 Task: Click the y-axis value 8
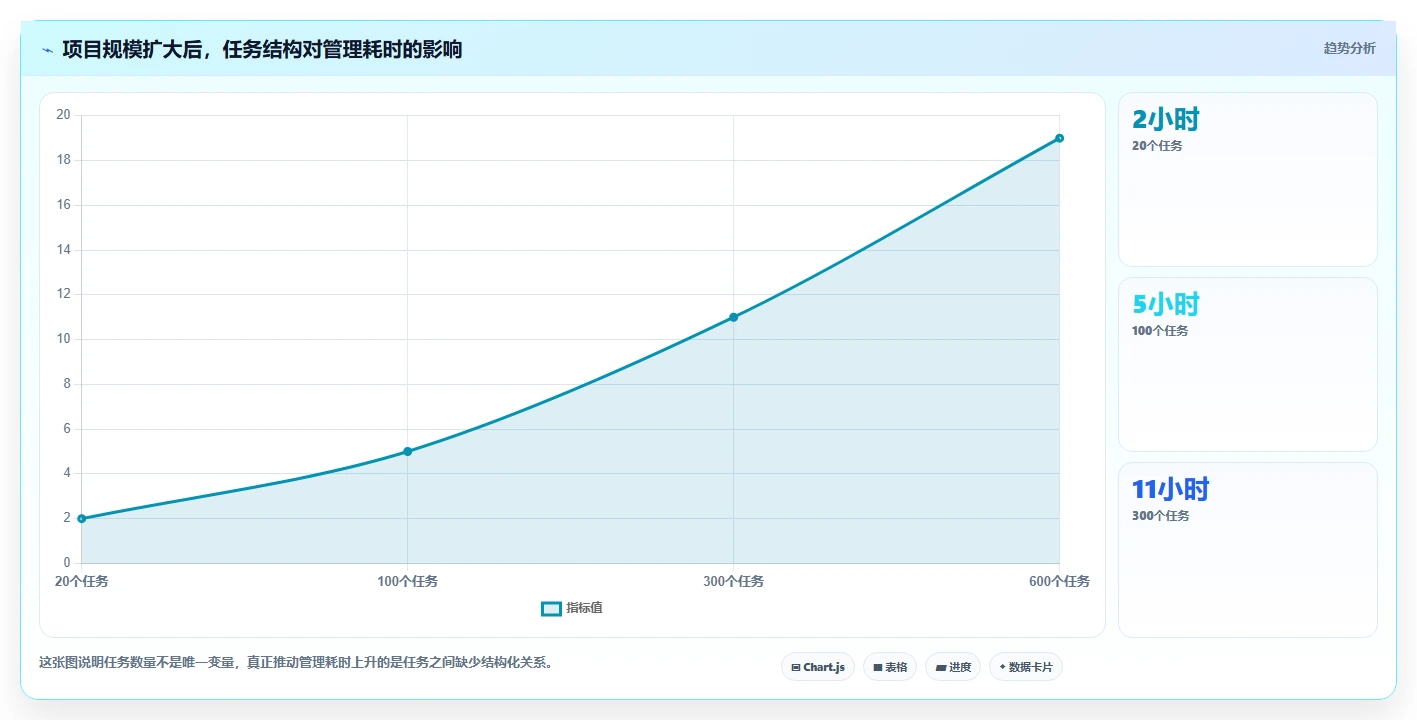pos(66,384)
